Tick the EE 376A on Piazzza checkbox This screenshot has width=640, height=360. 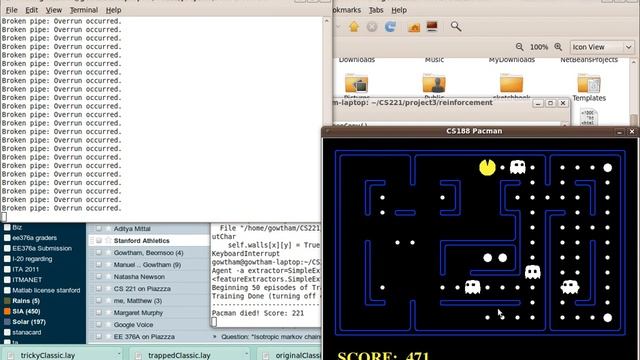click(x=98, y=337)
